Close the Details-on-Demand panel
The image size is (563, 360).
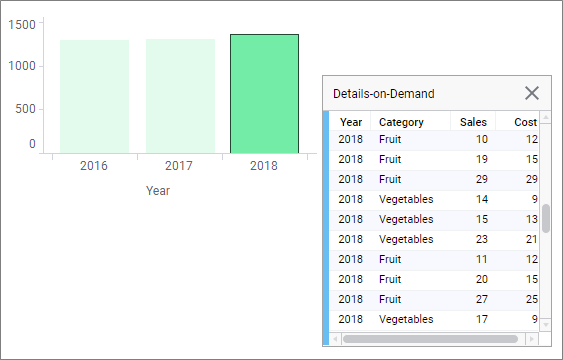point(531,93)
